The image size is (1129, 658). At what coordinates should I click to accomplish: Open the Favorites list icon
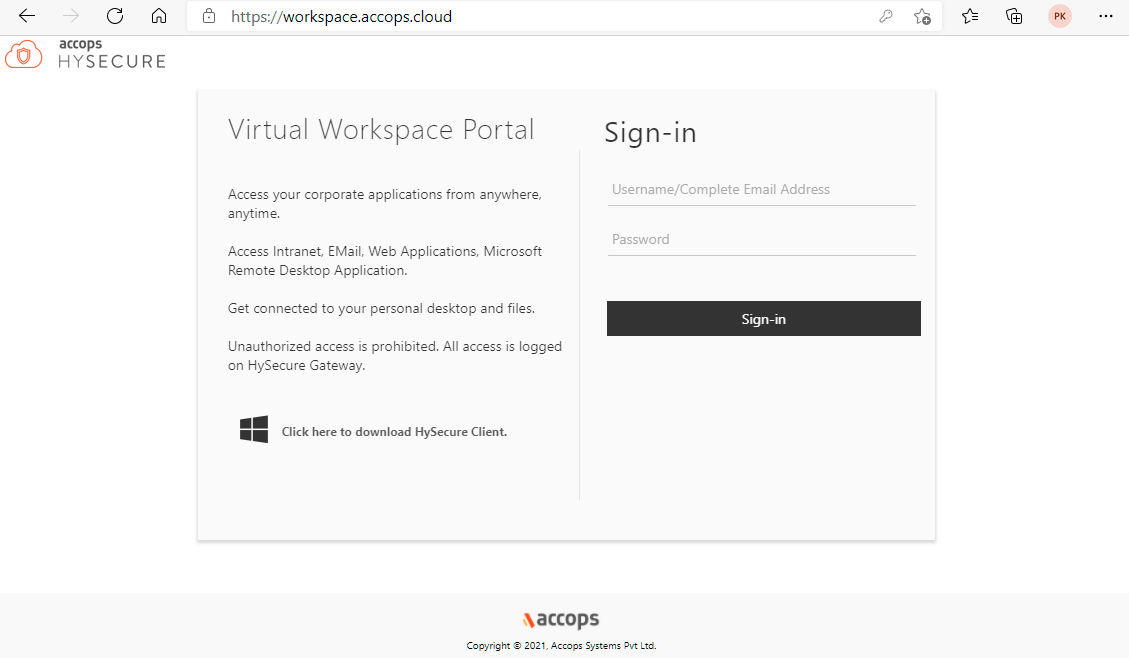point(970,16)
